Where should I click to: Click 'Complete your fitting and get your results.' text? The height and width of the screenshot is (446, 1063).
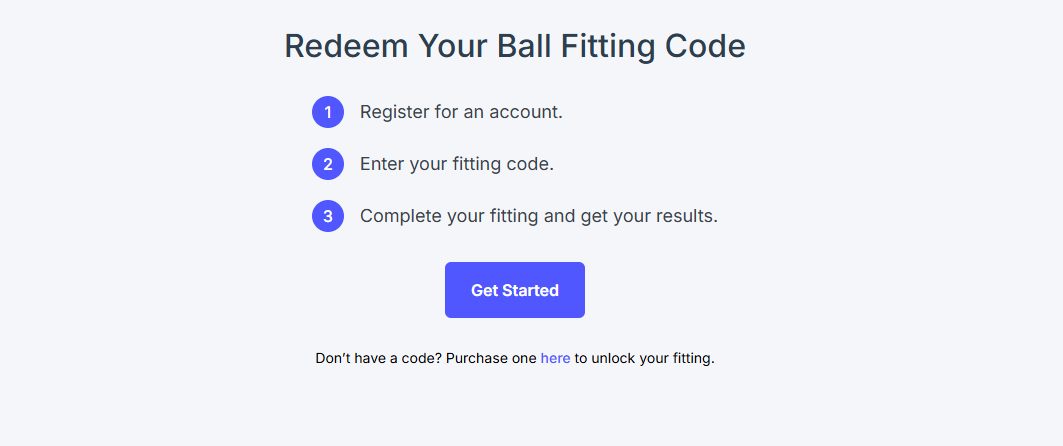pyautogui.click(x=539, y=216)
